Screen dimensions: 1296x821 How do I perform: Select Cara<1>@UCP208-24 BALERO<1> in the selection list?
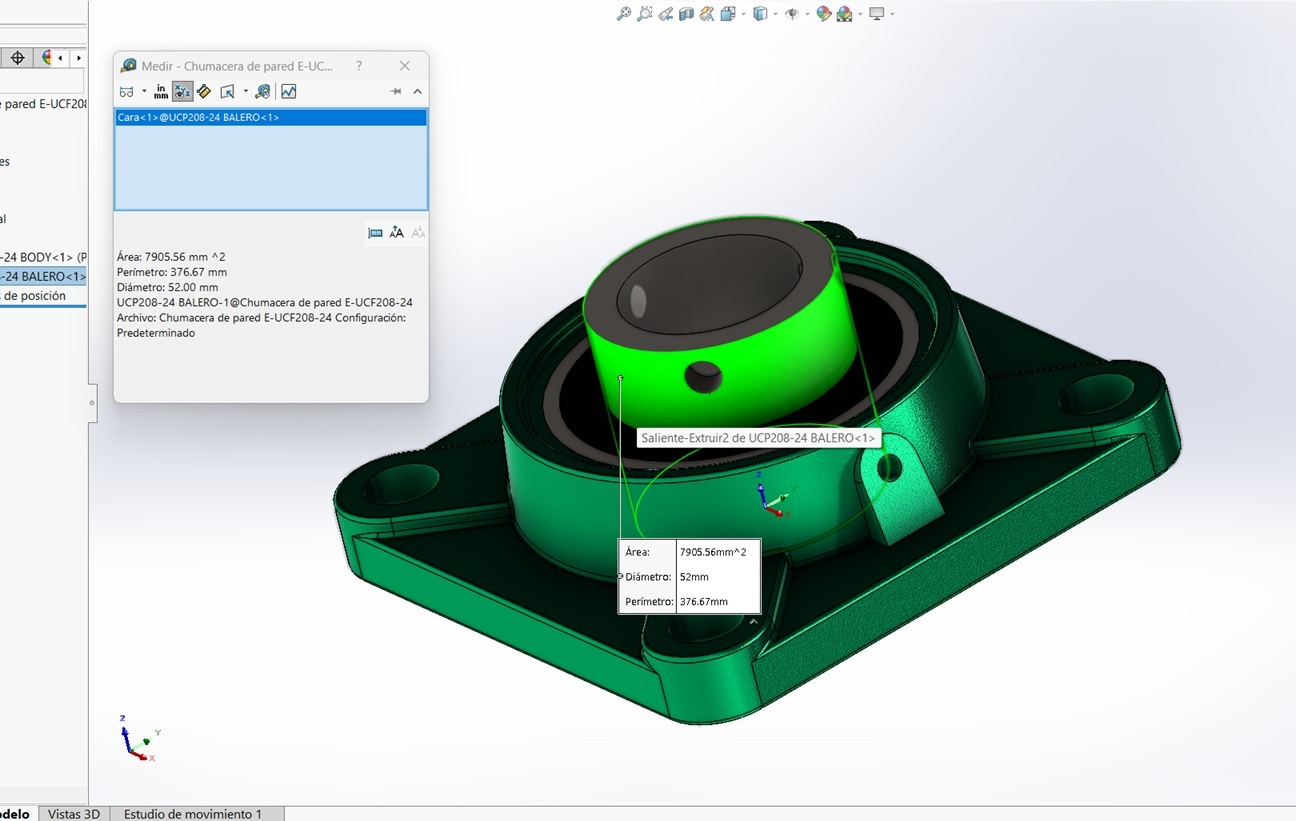[x=271, y=117]
